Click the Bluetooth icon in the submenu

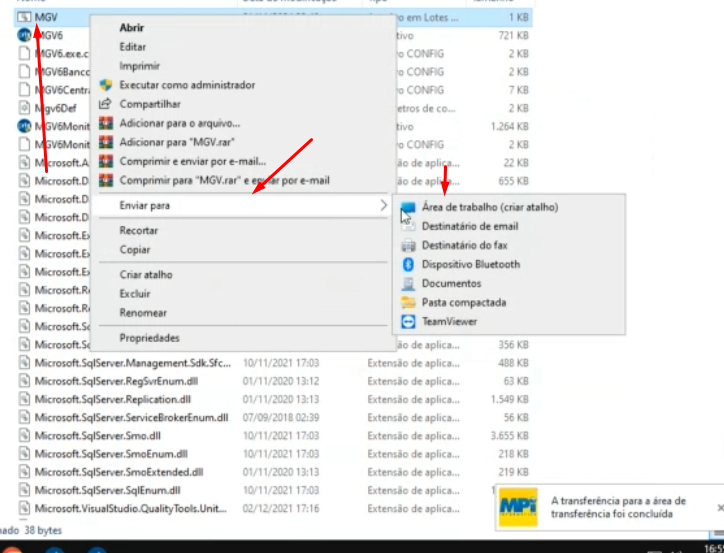pyautogui.click(x=407, y=264)
